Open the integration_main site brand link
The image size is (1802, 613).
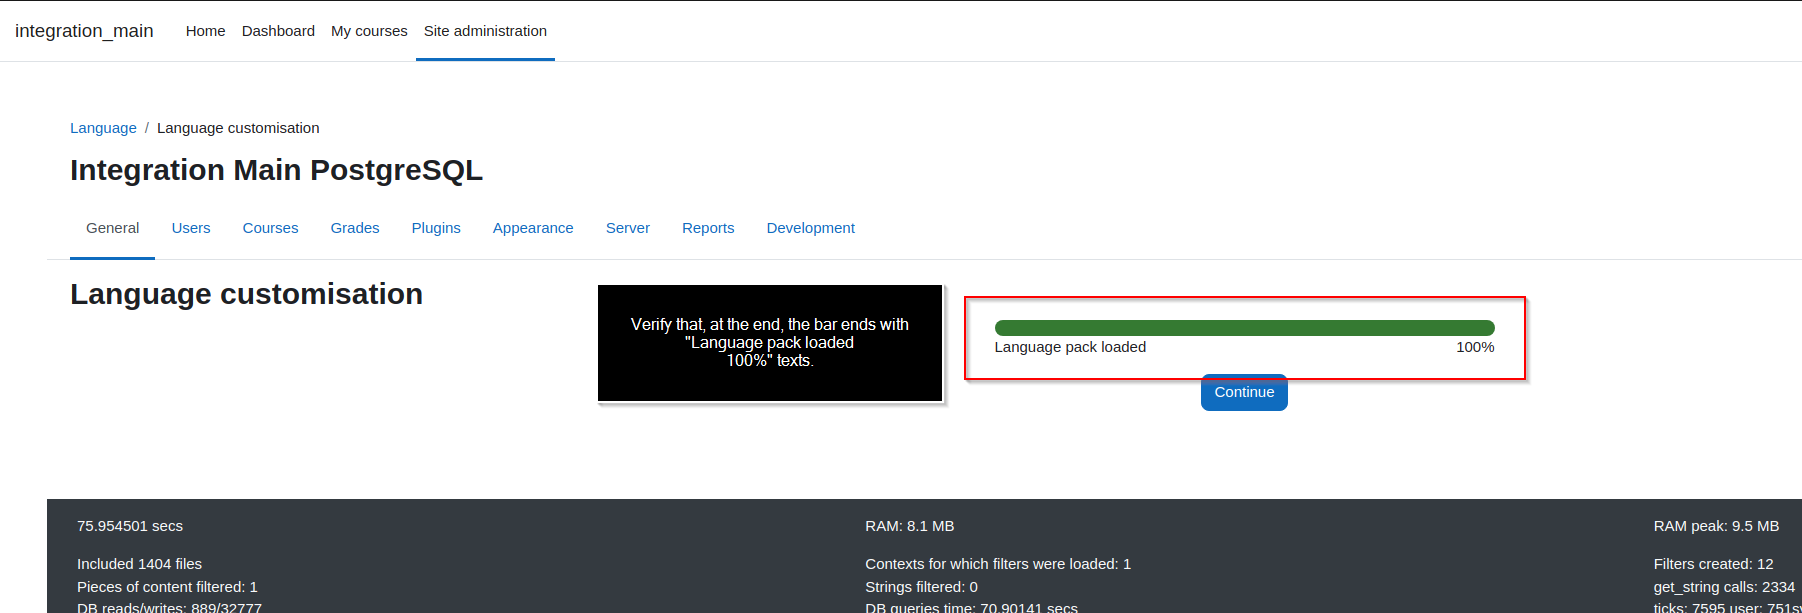(x=84, y=31)
